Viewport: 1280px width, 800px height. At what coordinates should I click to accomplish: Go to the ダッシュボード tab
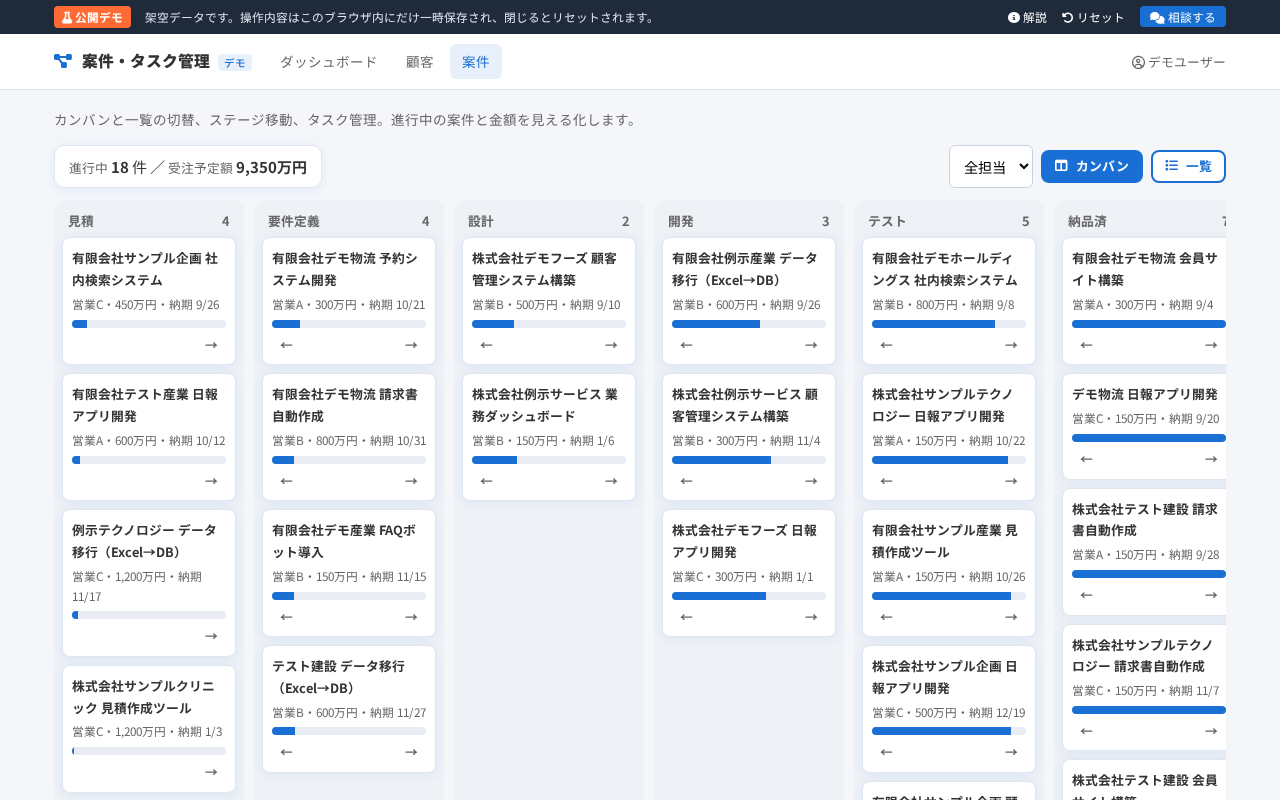[328, 62]
